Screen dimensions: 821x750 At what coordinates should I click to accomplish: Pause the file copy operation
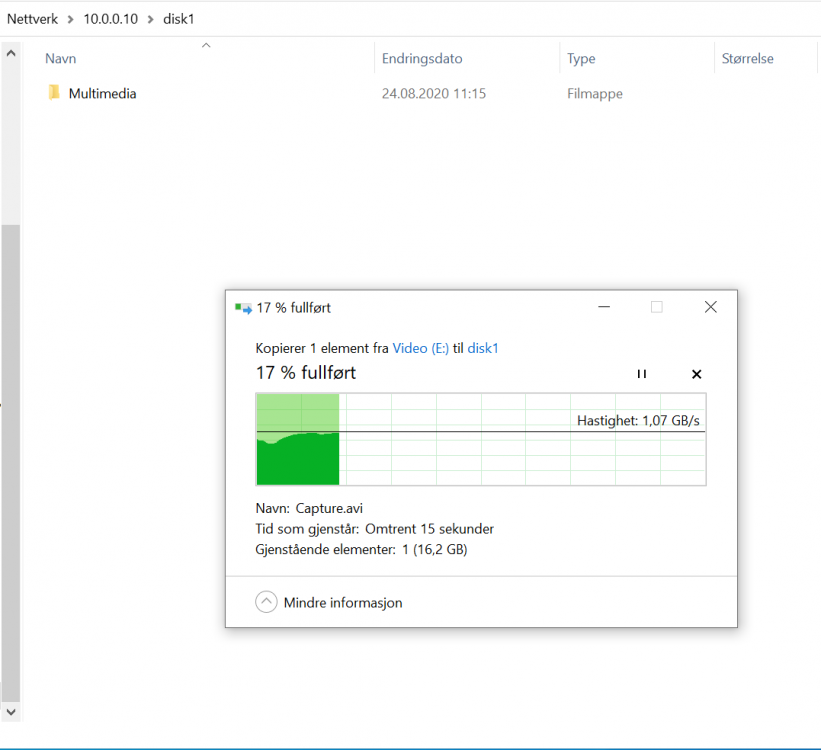coord(641,374)
